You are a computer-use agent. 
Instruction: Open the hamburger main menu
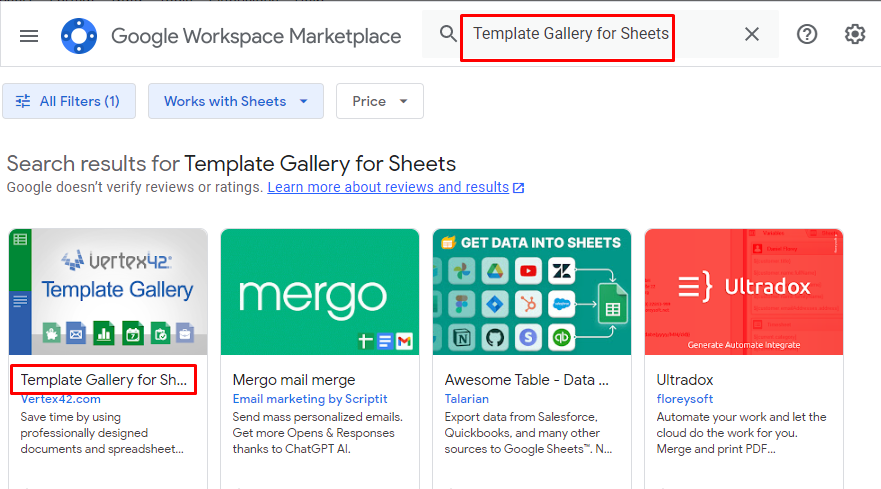29,37
